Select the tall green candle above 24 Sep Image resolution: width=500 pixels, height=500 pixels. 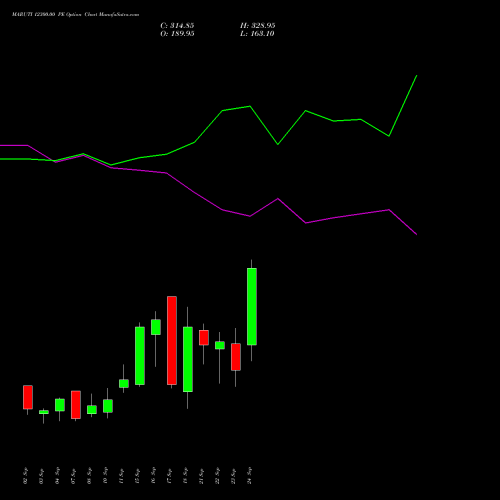[x=252, y=306]
